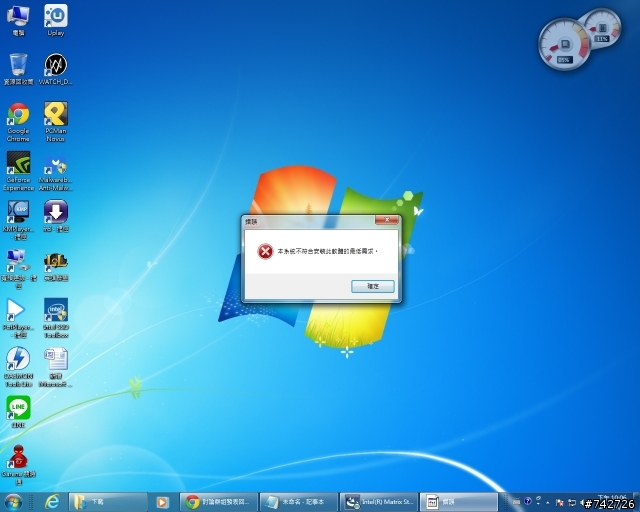Click the Action Center flag tray icon
This screenshot has width=640, height=512.
click(560, 503)
